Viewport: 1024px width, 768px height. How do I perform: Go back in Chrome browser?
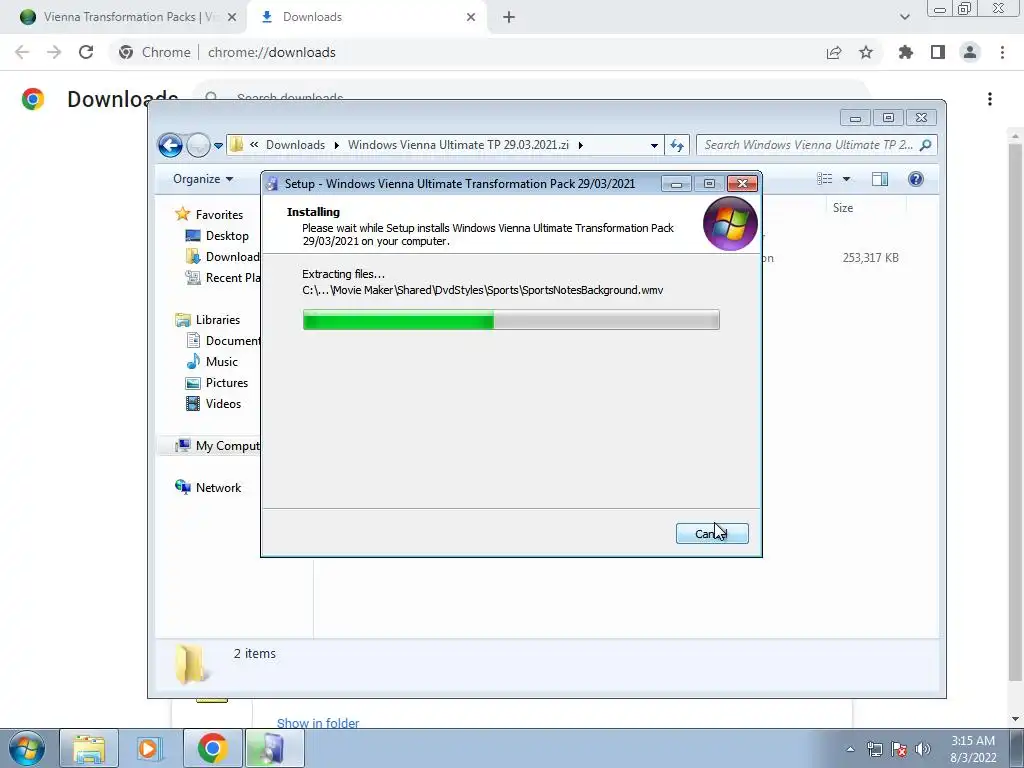pyautogui.click(x=22, y=52)
